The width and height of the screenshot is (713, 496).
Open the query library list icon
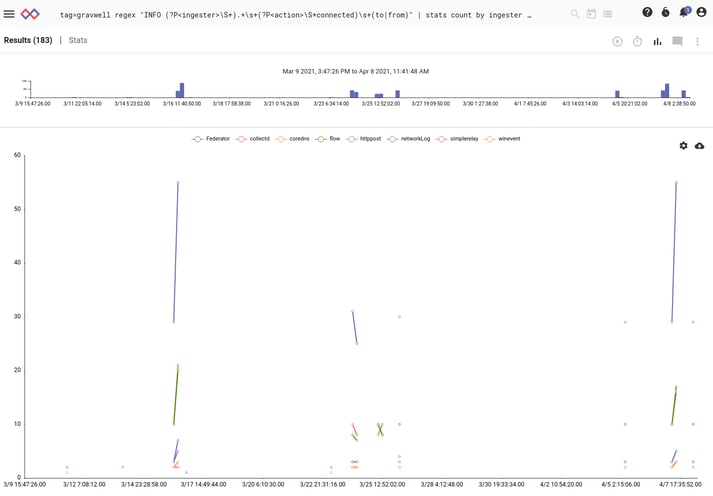(608, 14)
